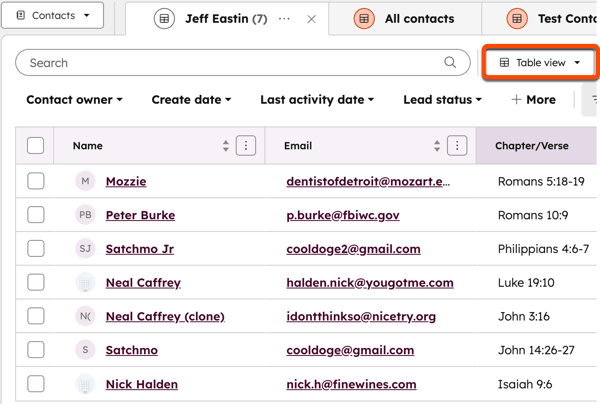The height and width of the screenshot is (404, 600).
Task: Open the Table view dropdown
Action: [540, 62]
